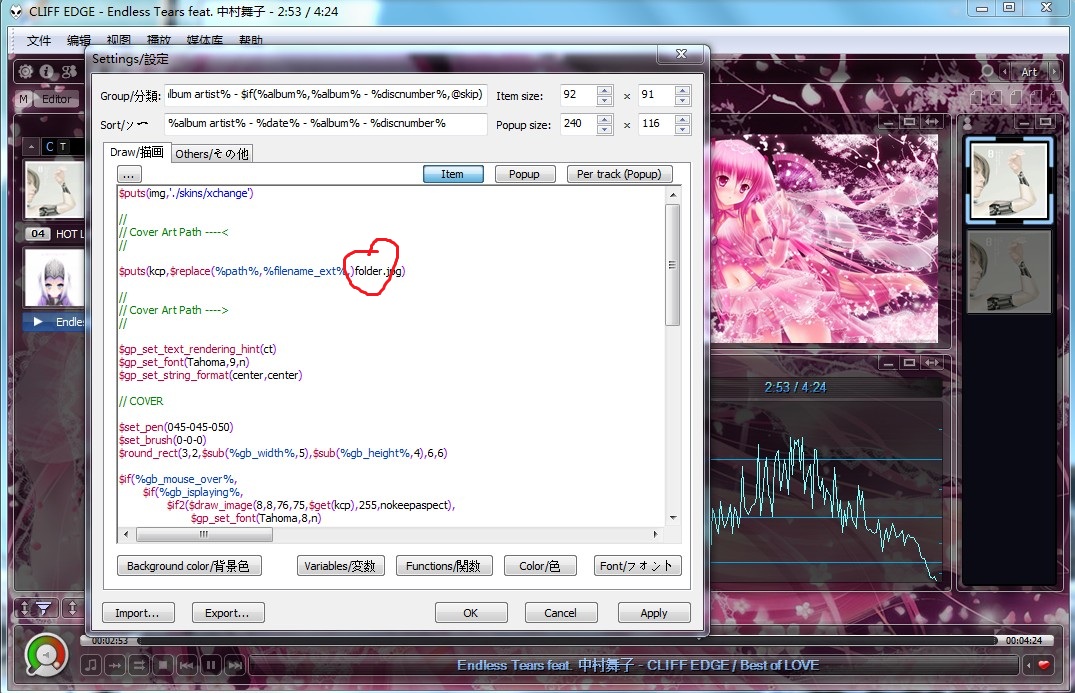Select the first album cover in playlist
Viewport: 1075px width, 693px height.
pyautogui.click(x=53, y=190)
